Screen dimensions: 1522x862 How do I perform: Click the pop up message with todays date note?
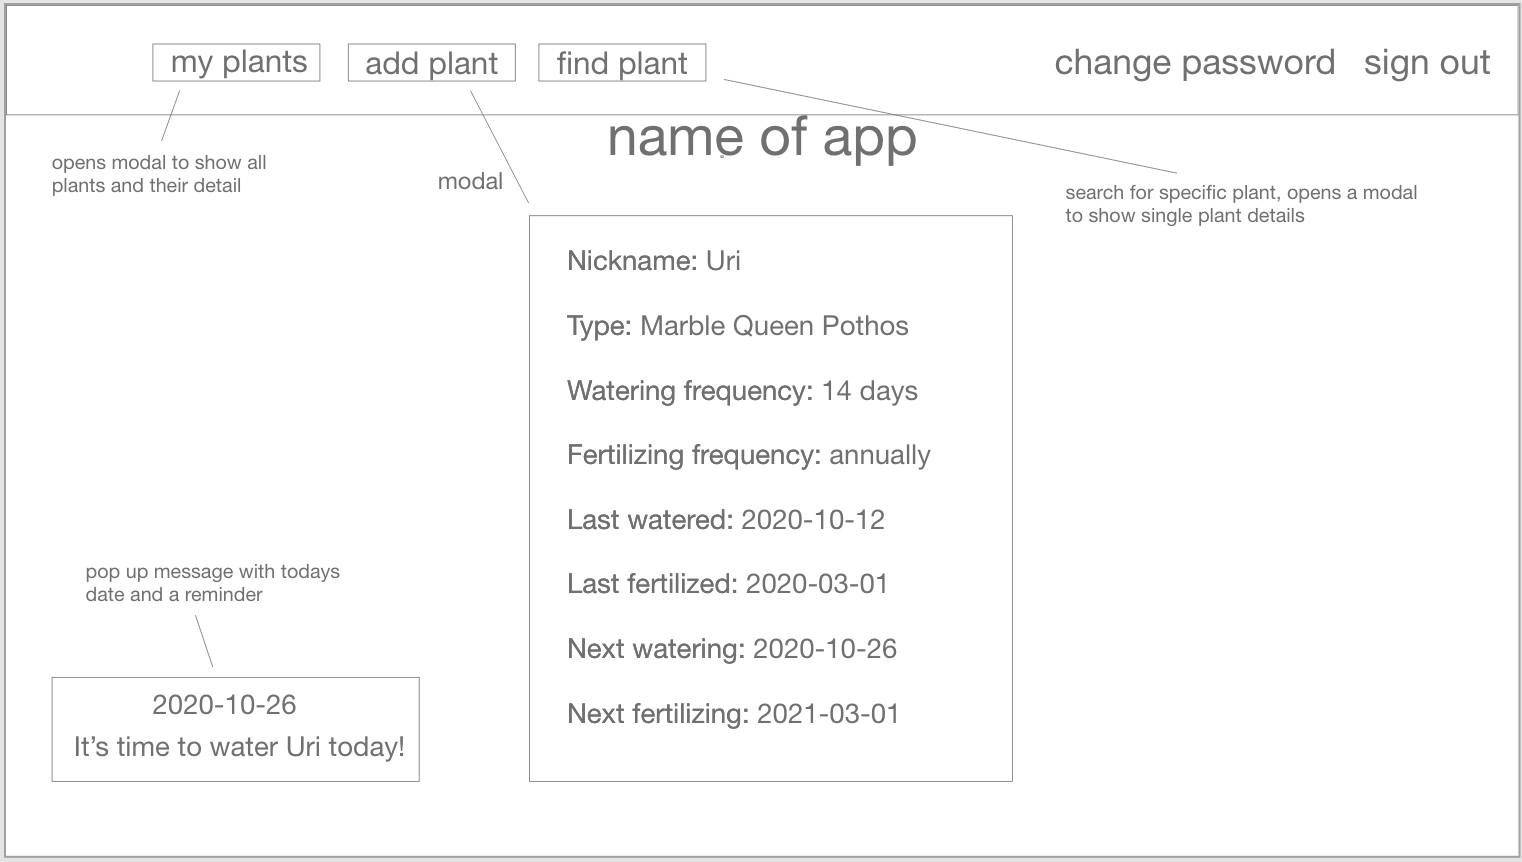(x=212, y=583)
